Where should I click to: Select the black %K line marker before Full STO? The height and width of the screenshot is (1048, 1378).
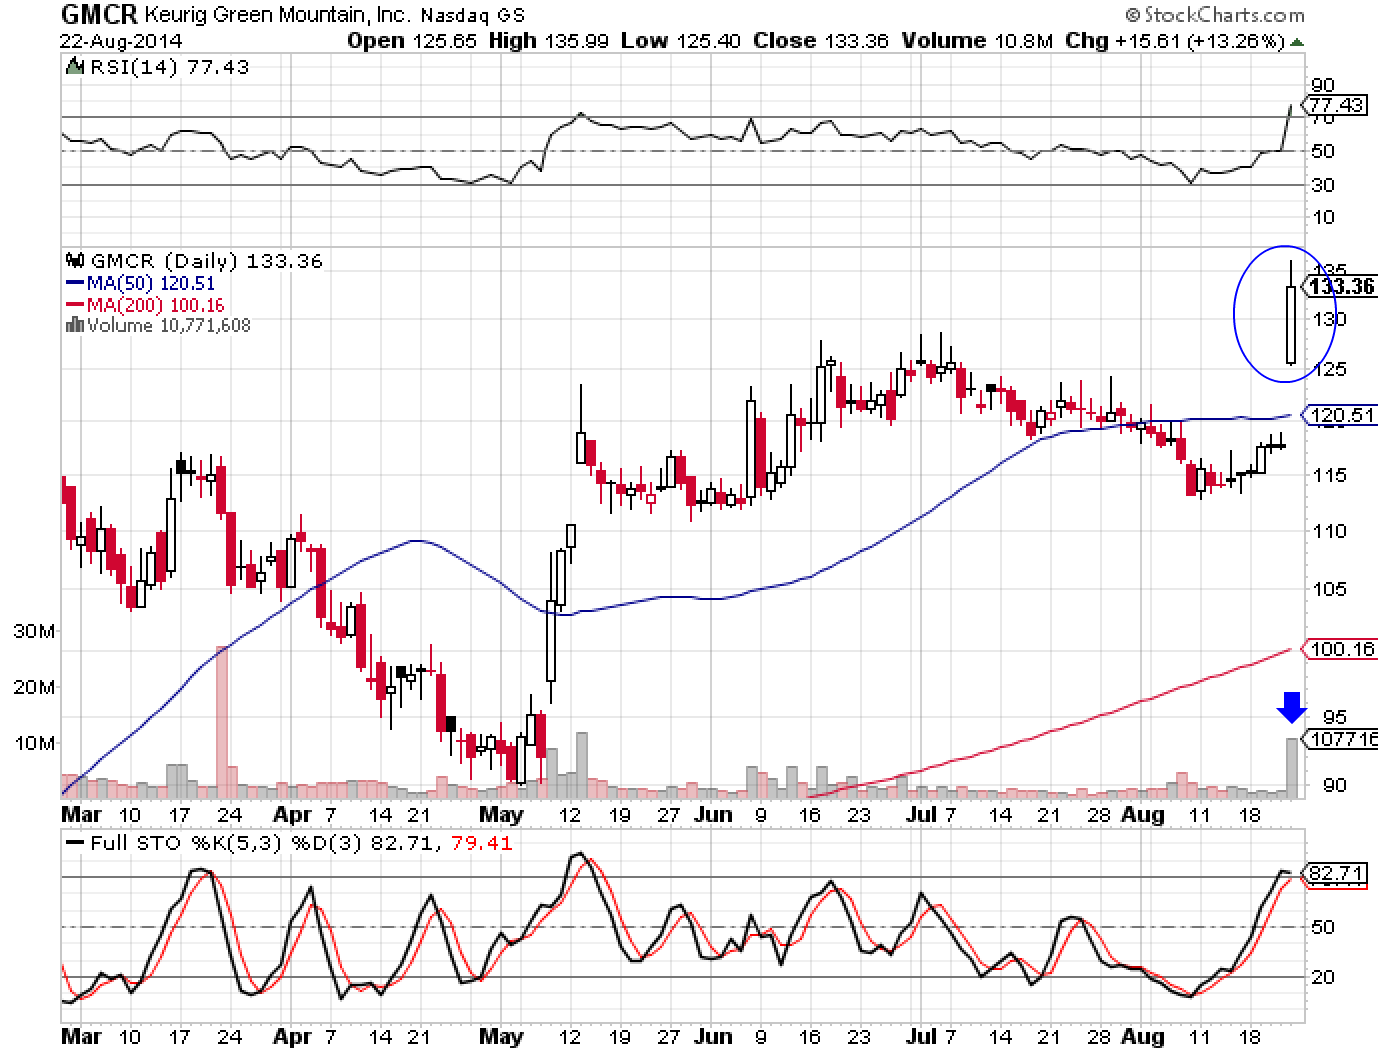(75, 843)
